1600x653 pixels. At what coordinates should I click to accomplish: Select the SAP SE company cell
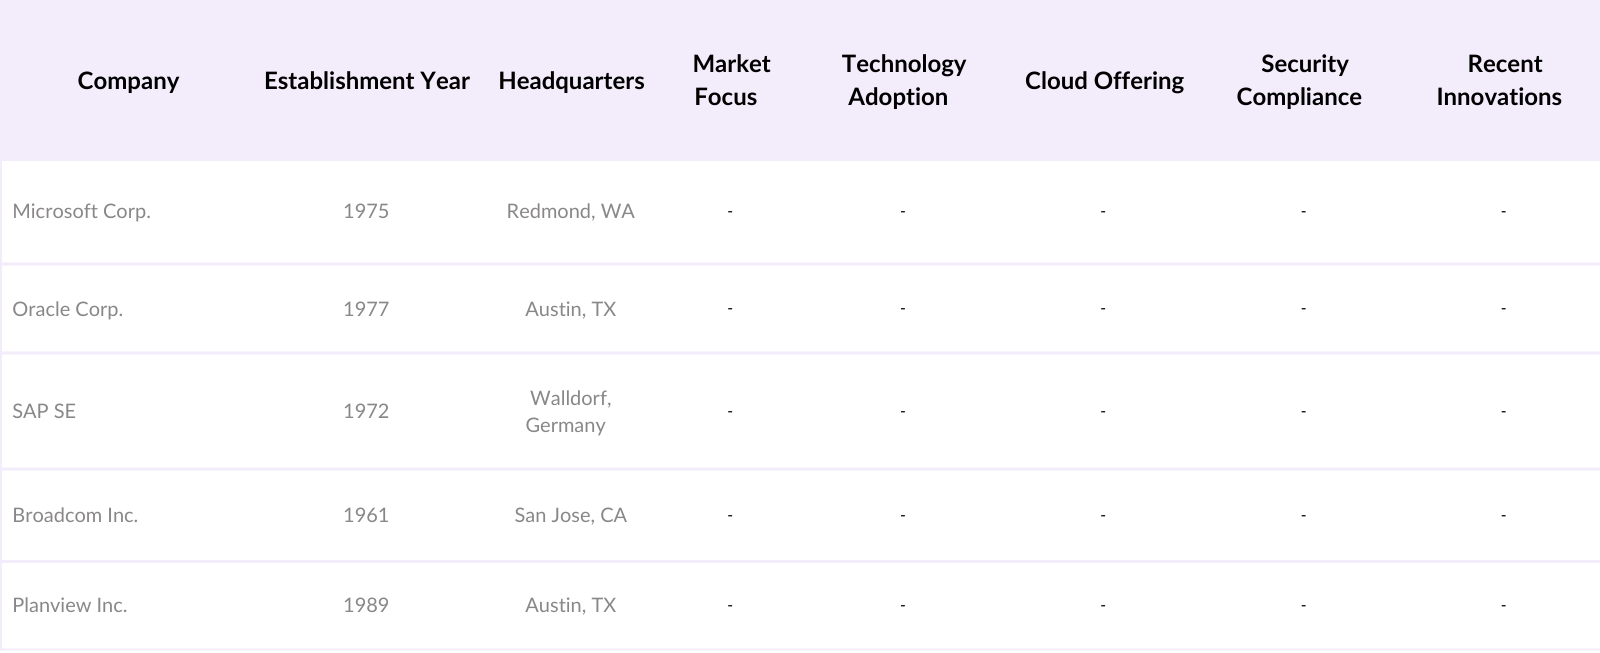44,411
